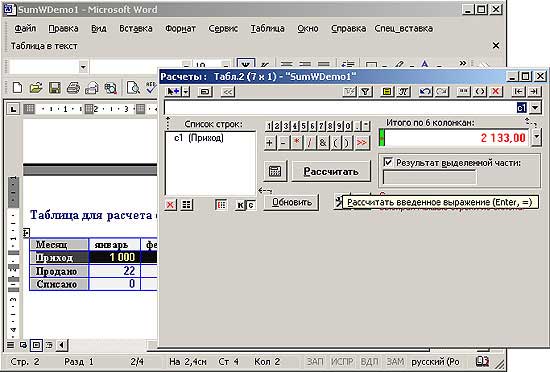Toggle the Результат выделенной части checkbox

[x=388, y=162]
